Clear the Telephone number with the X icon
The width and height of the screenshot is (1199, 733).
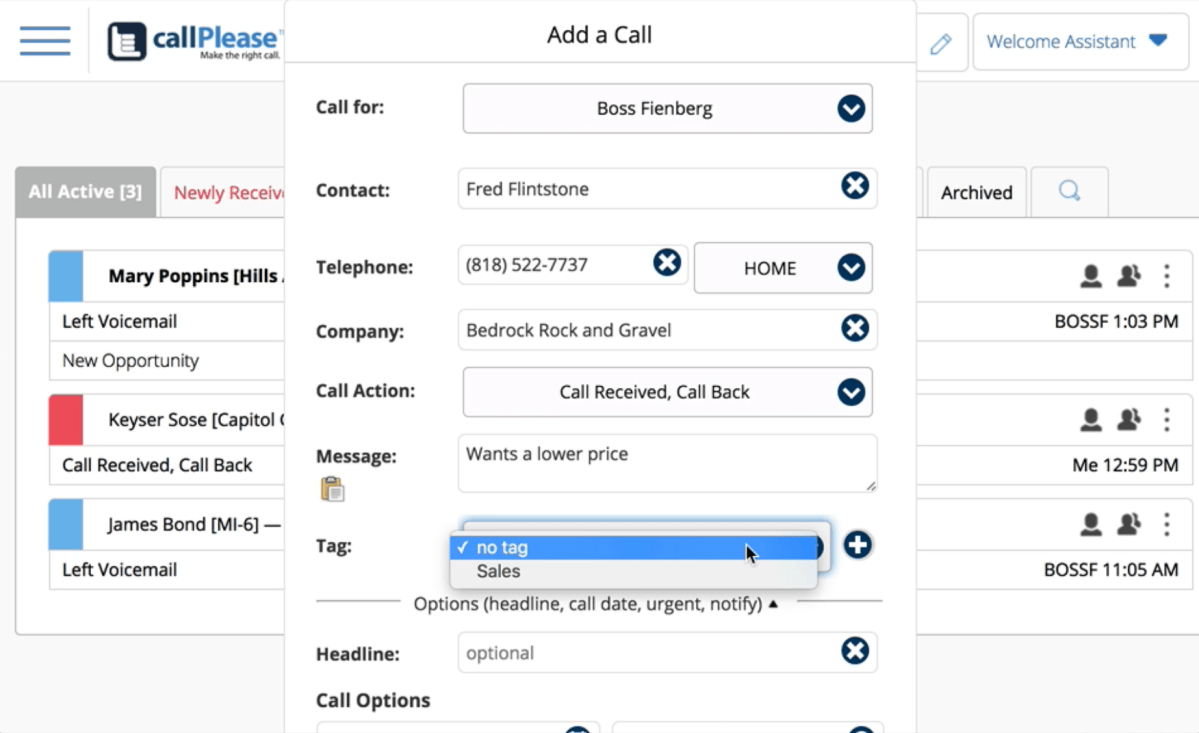[667, 263]
